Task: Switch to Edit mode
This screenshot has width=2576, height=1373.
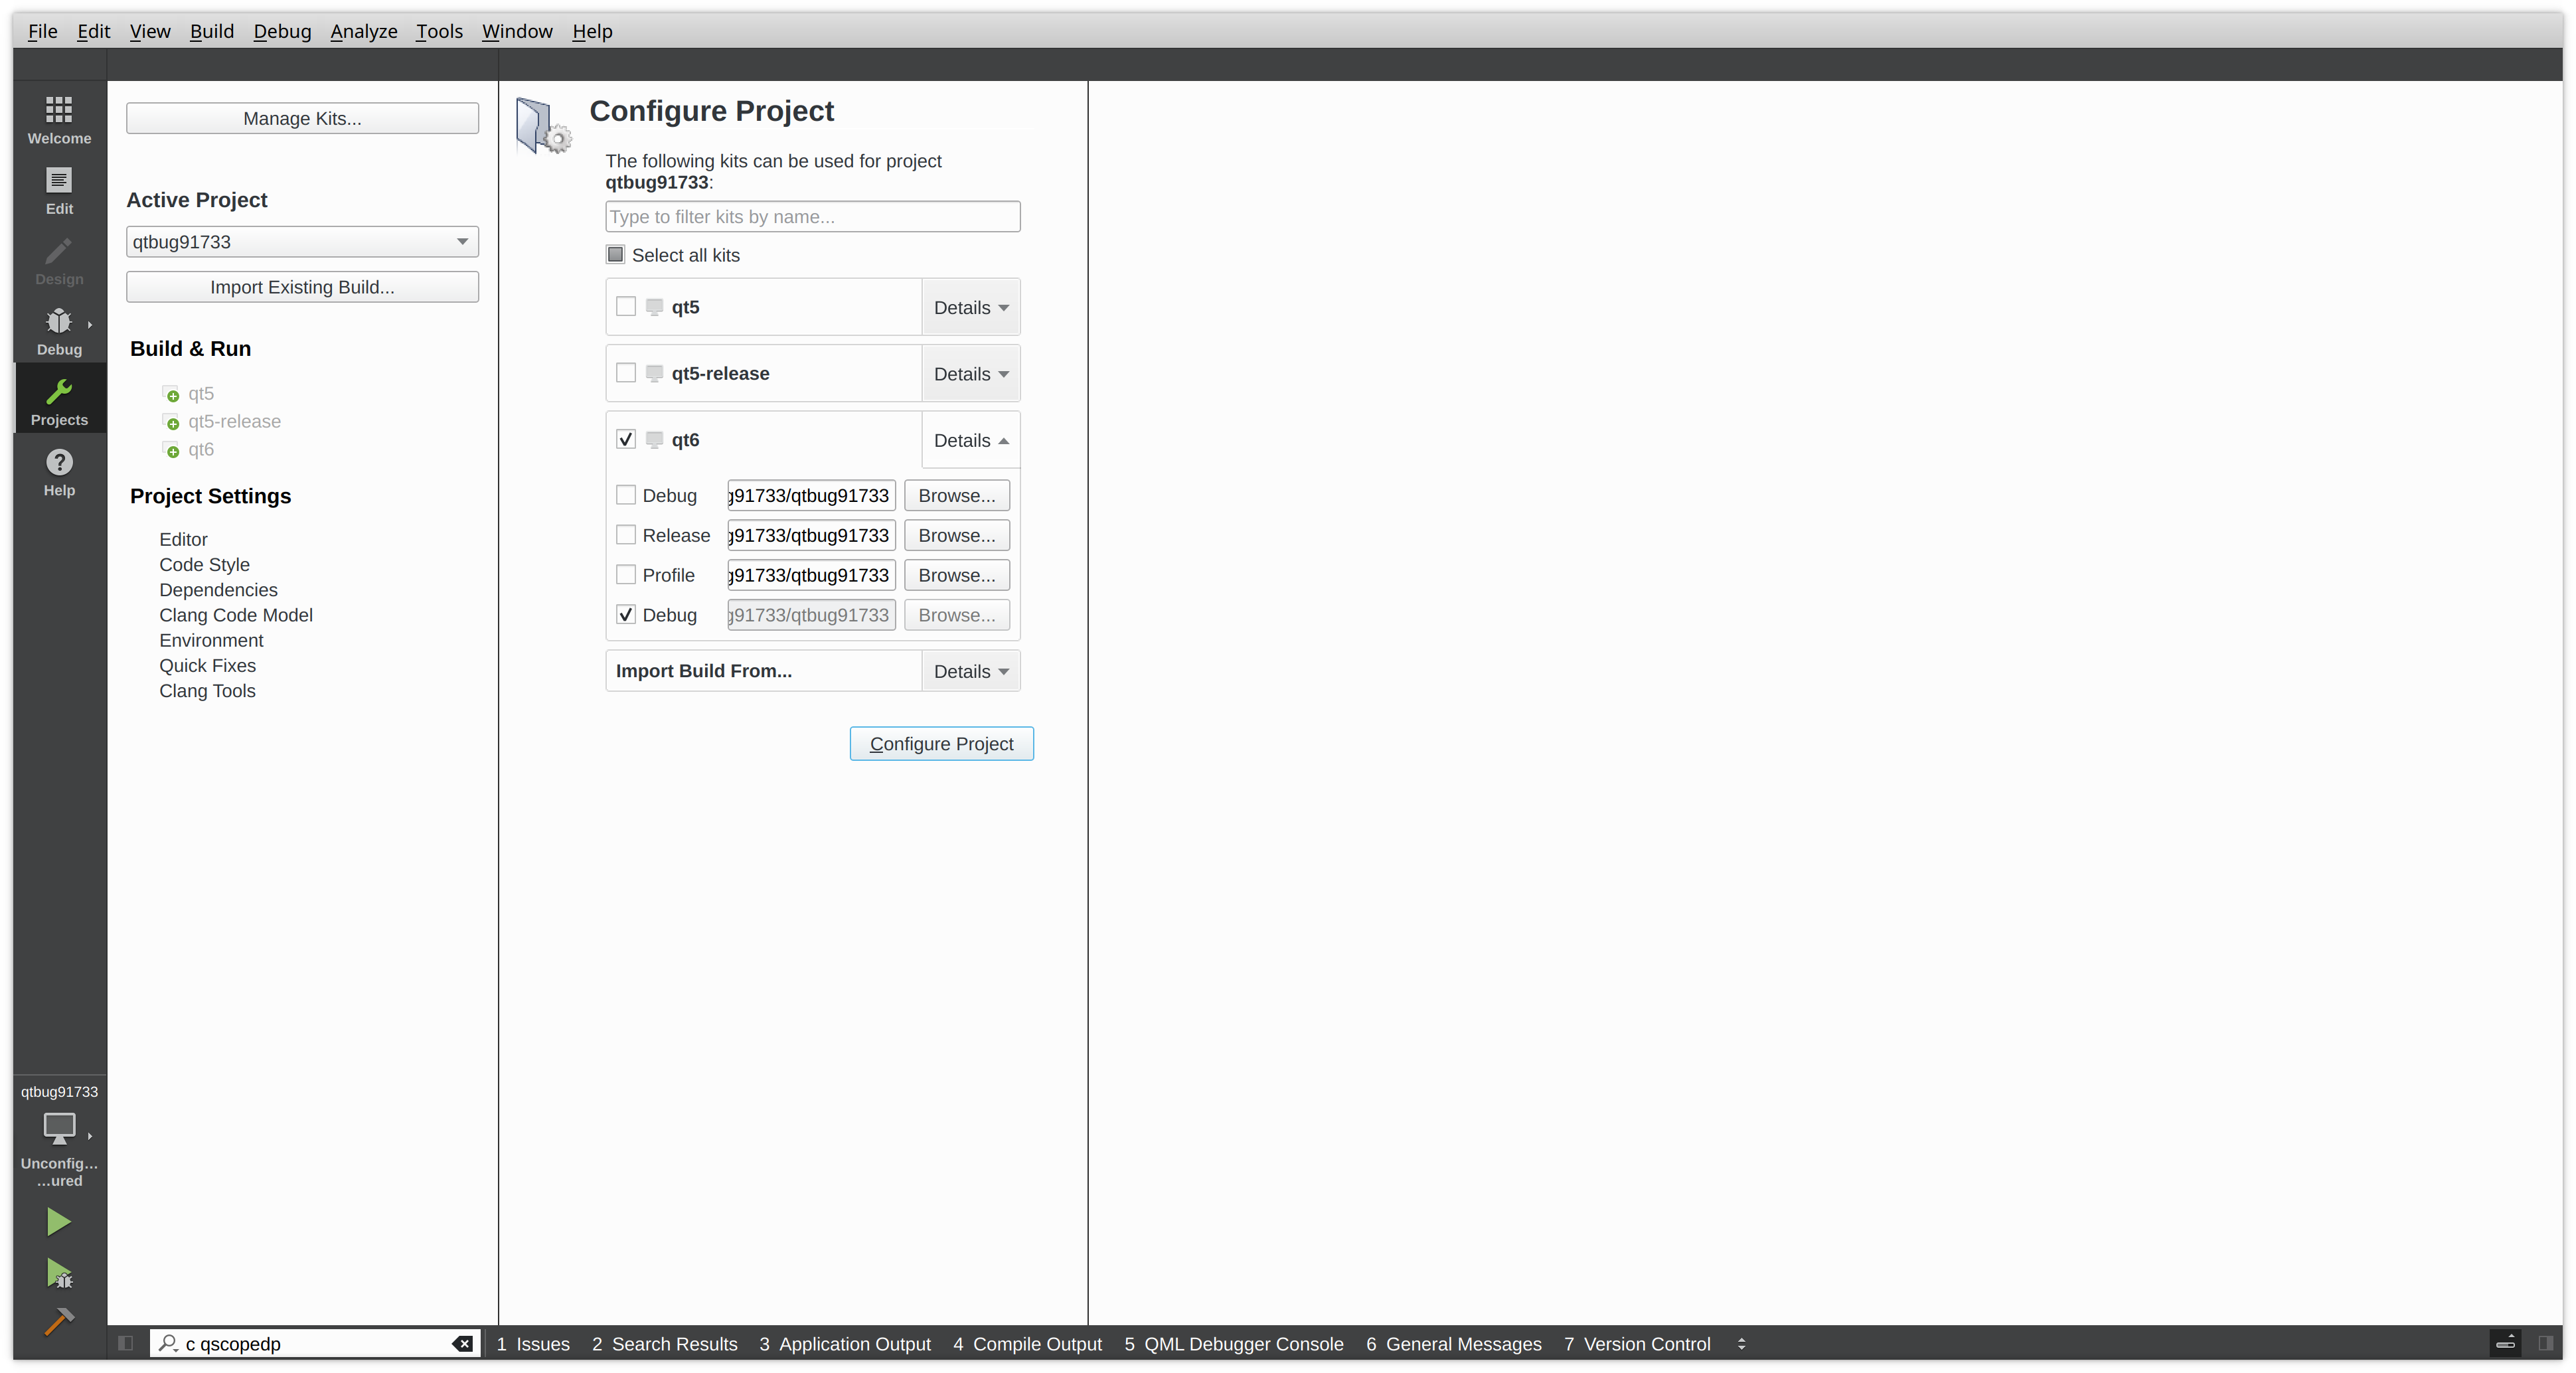Action: click(x=59, y=190)
